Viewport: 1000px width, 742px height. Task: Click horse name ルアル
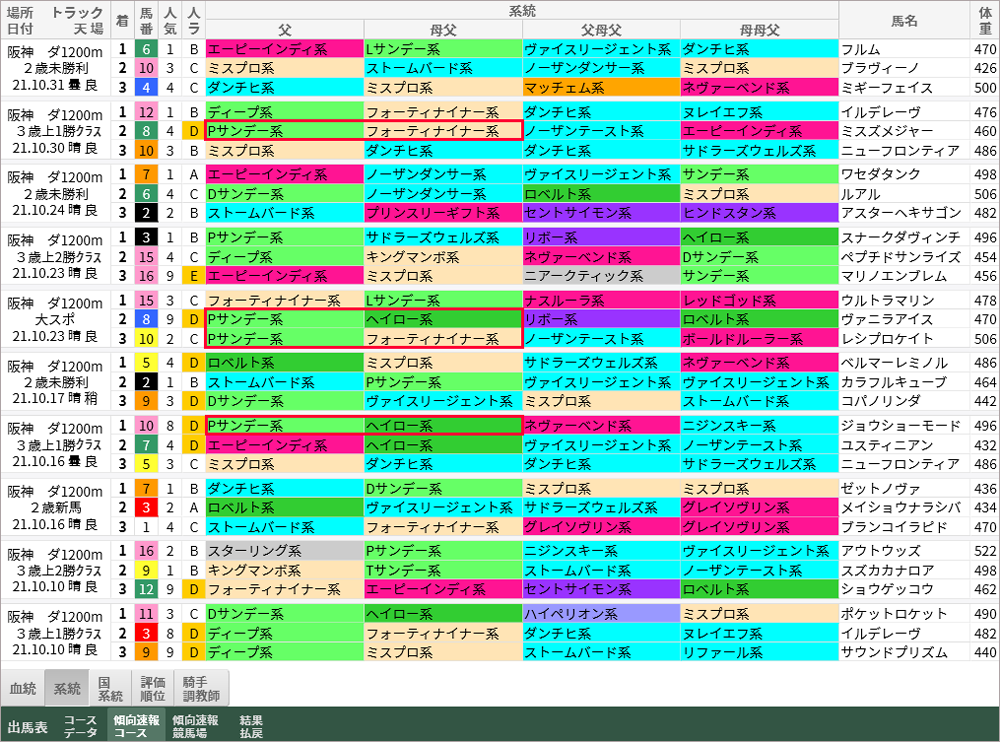click(860, 194)
